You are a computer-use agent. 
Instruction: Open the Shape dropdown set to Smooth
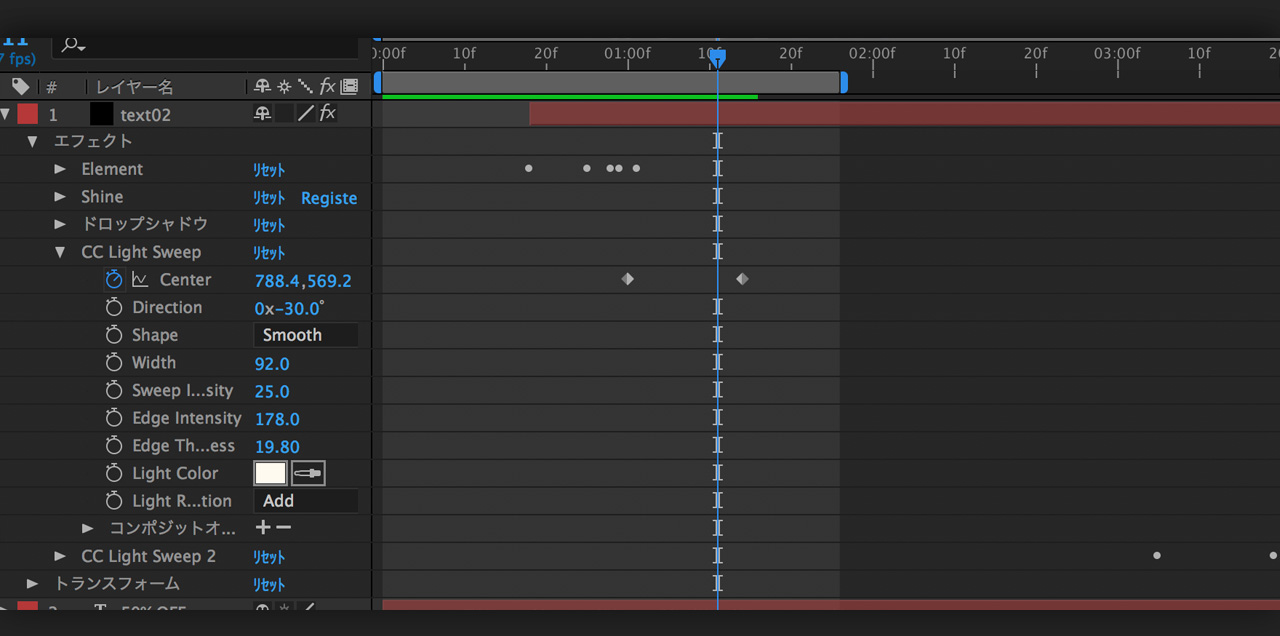(305, 335)
